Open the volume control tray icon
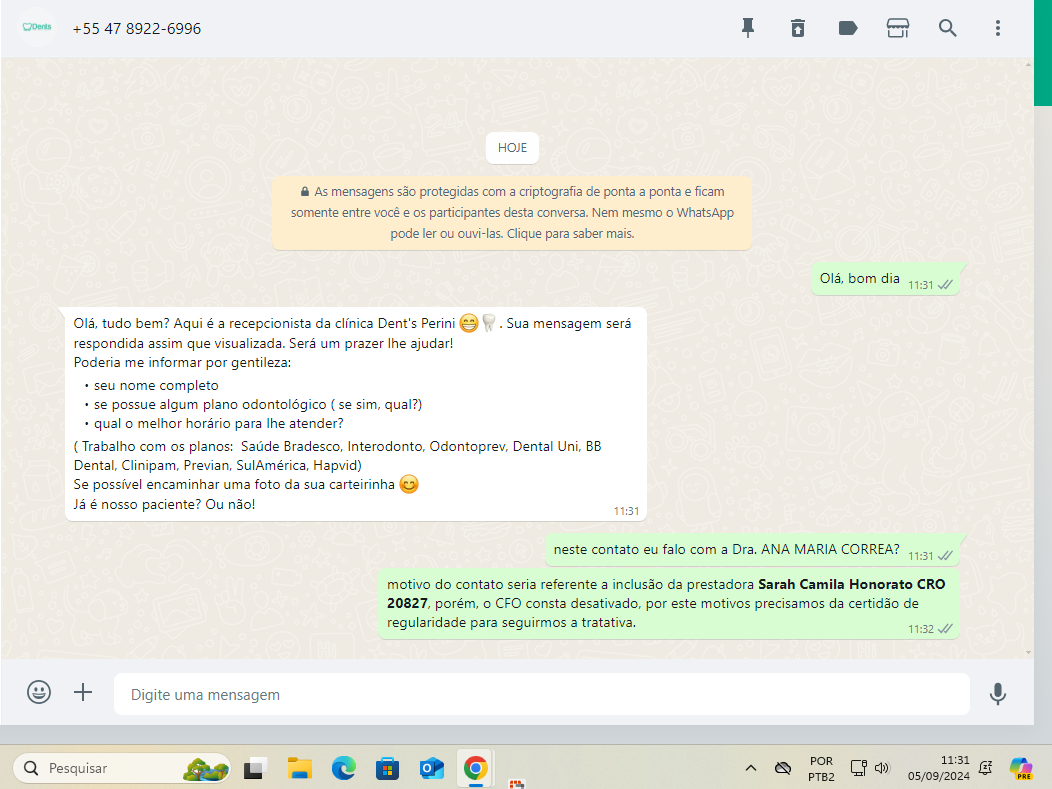The width and height of the screenshot is (1052, 789). pos(882,768)
